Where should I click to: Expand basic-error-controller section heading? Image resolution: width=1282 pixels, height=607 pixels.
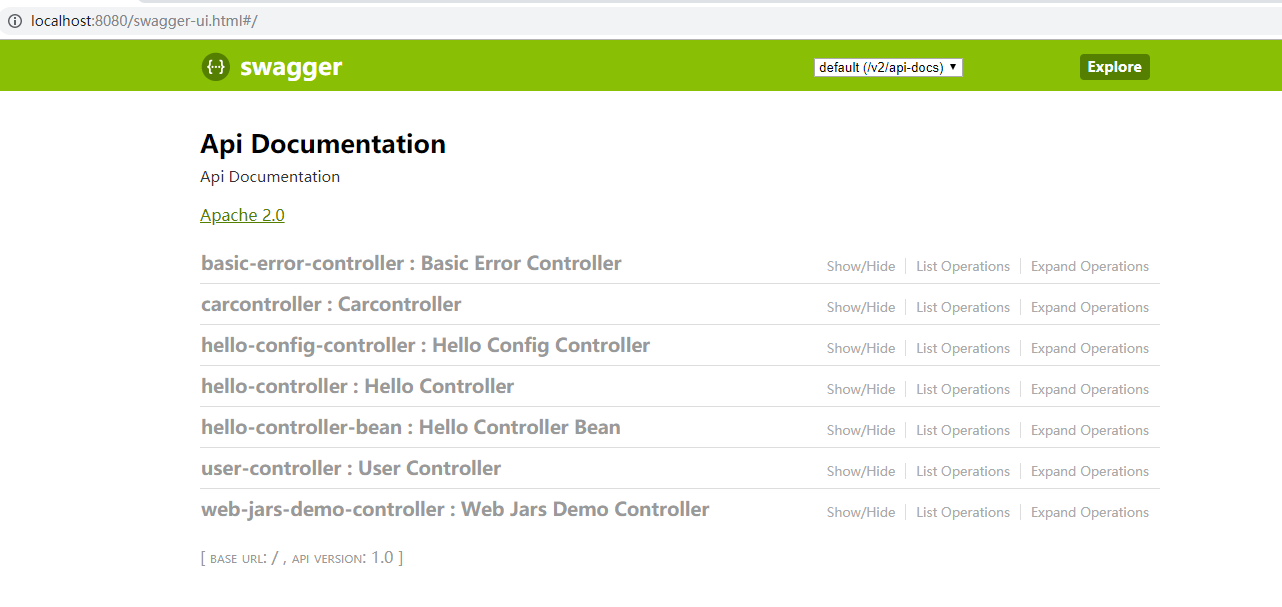pos(411,264)
